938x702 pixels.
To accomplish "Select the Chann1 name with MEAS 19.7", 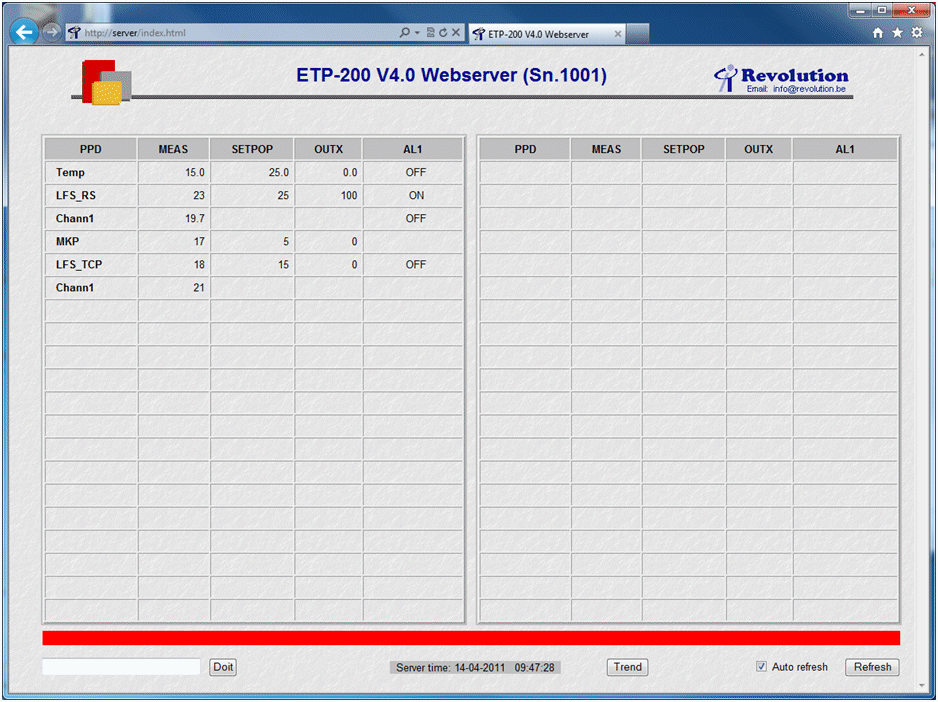I will [91, 218].
